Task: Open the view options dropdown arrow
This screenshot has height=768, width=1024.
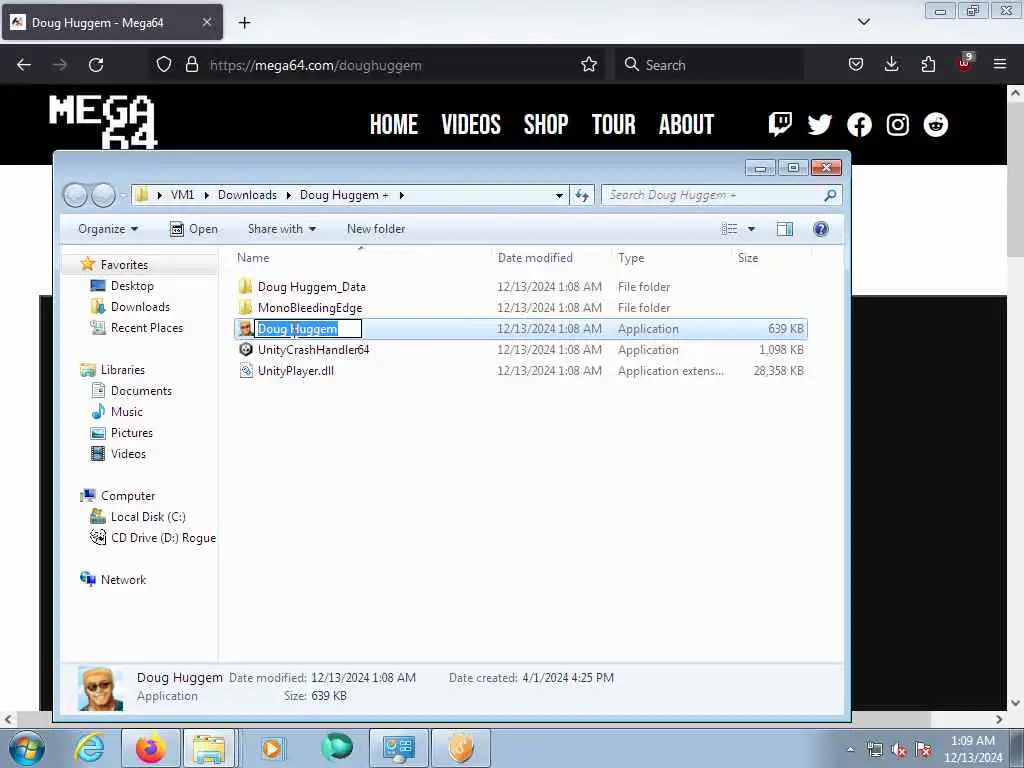Action: (751, 229)
